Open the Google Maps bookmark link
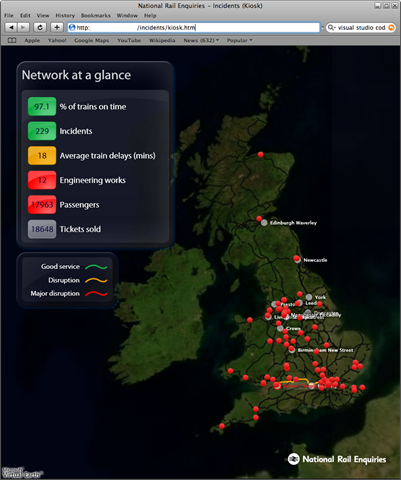The height and width of the screenshot is (480, 401). (x=92, y=40)
